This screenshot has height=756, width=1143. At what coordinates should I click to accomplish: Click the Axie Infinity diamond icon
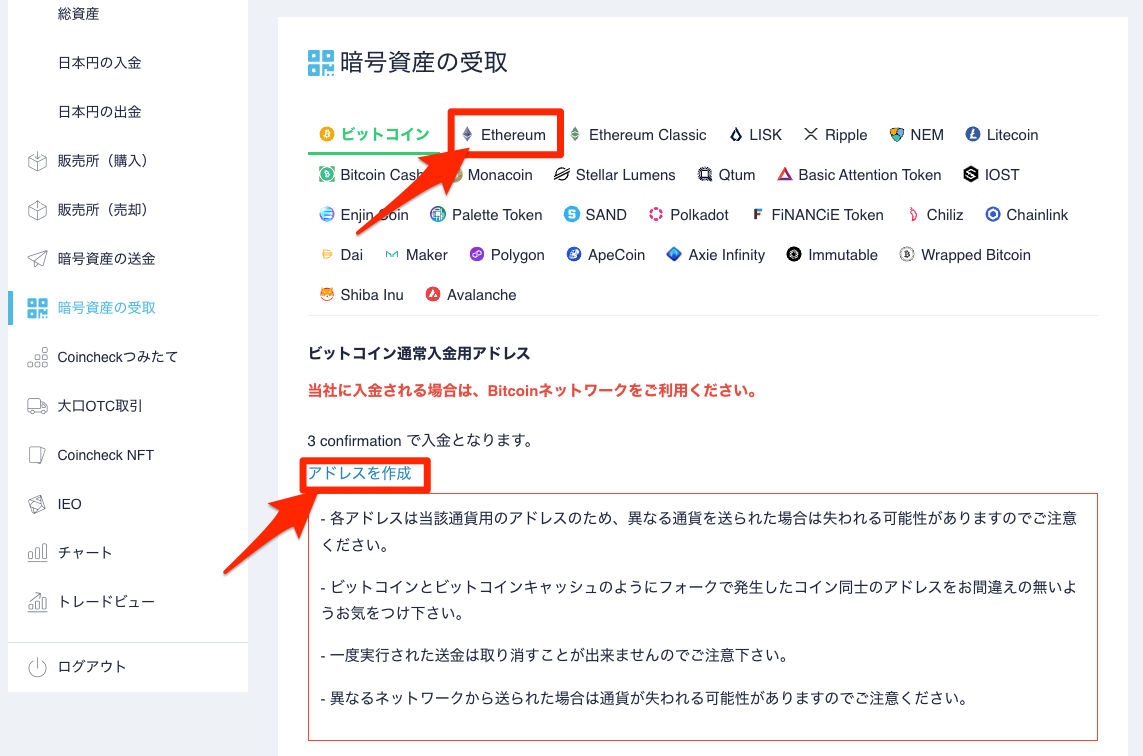point(674,254)
